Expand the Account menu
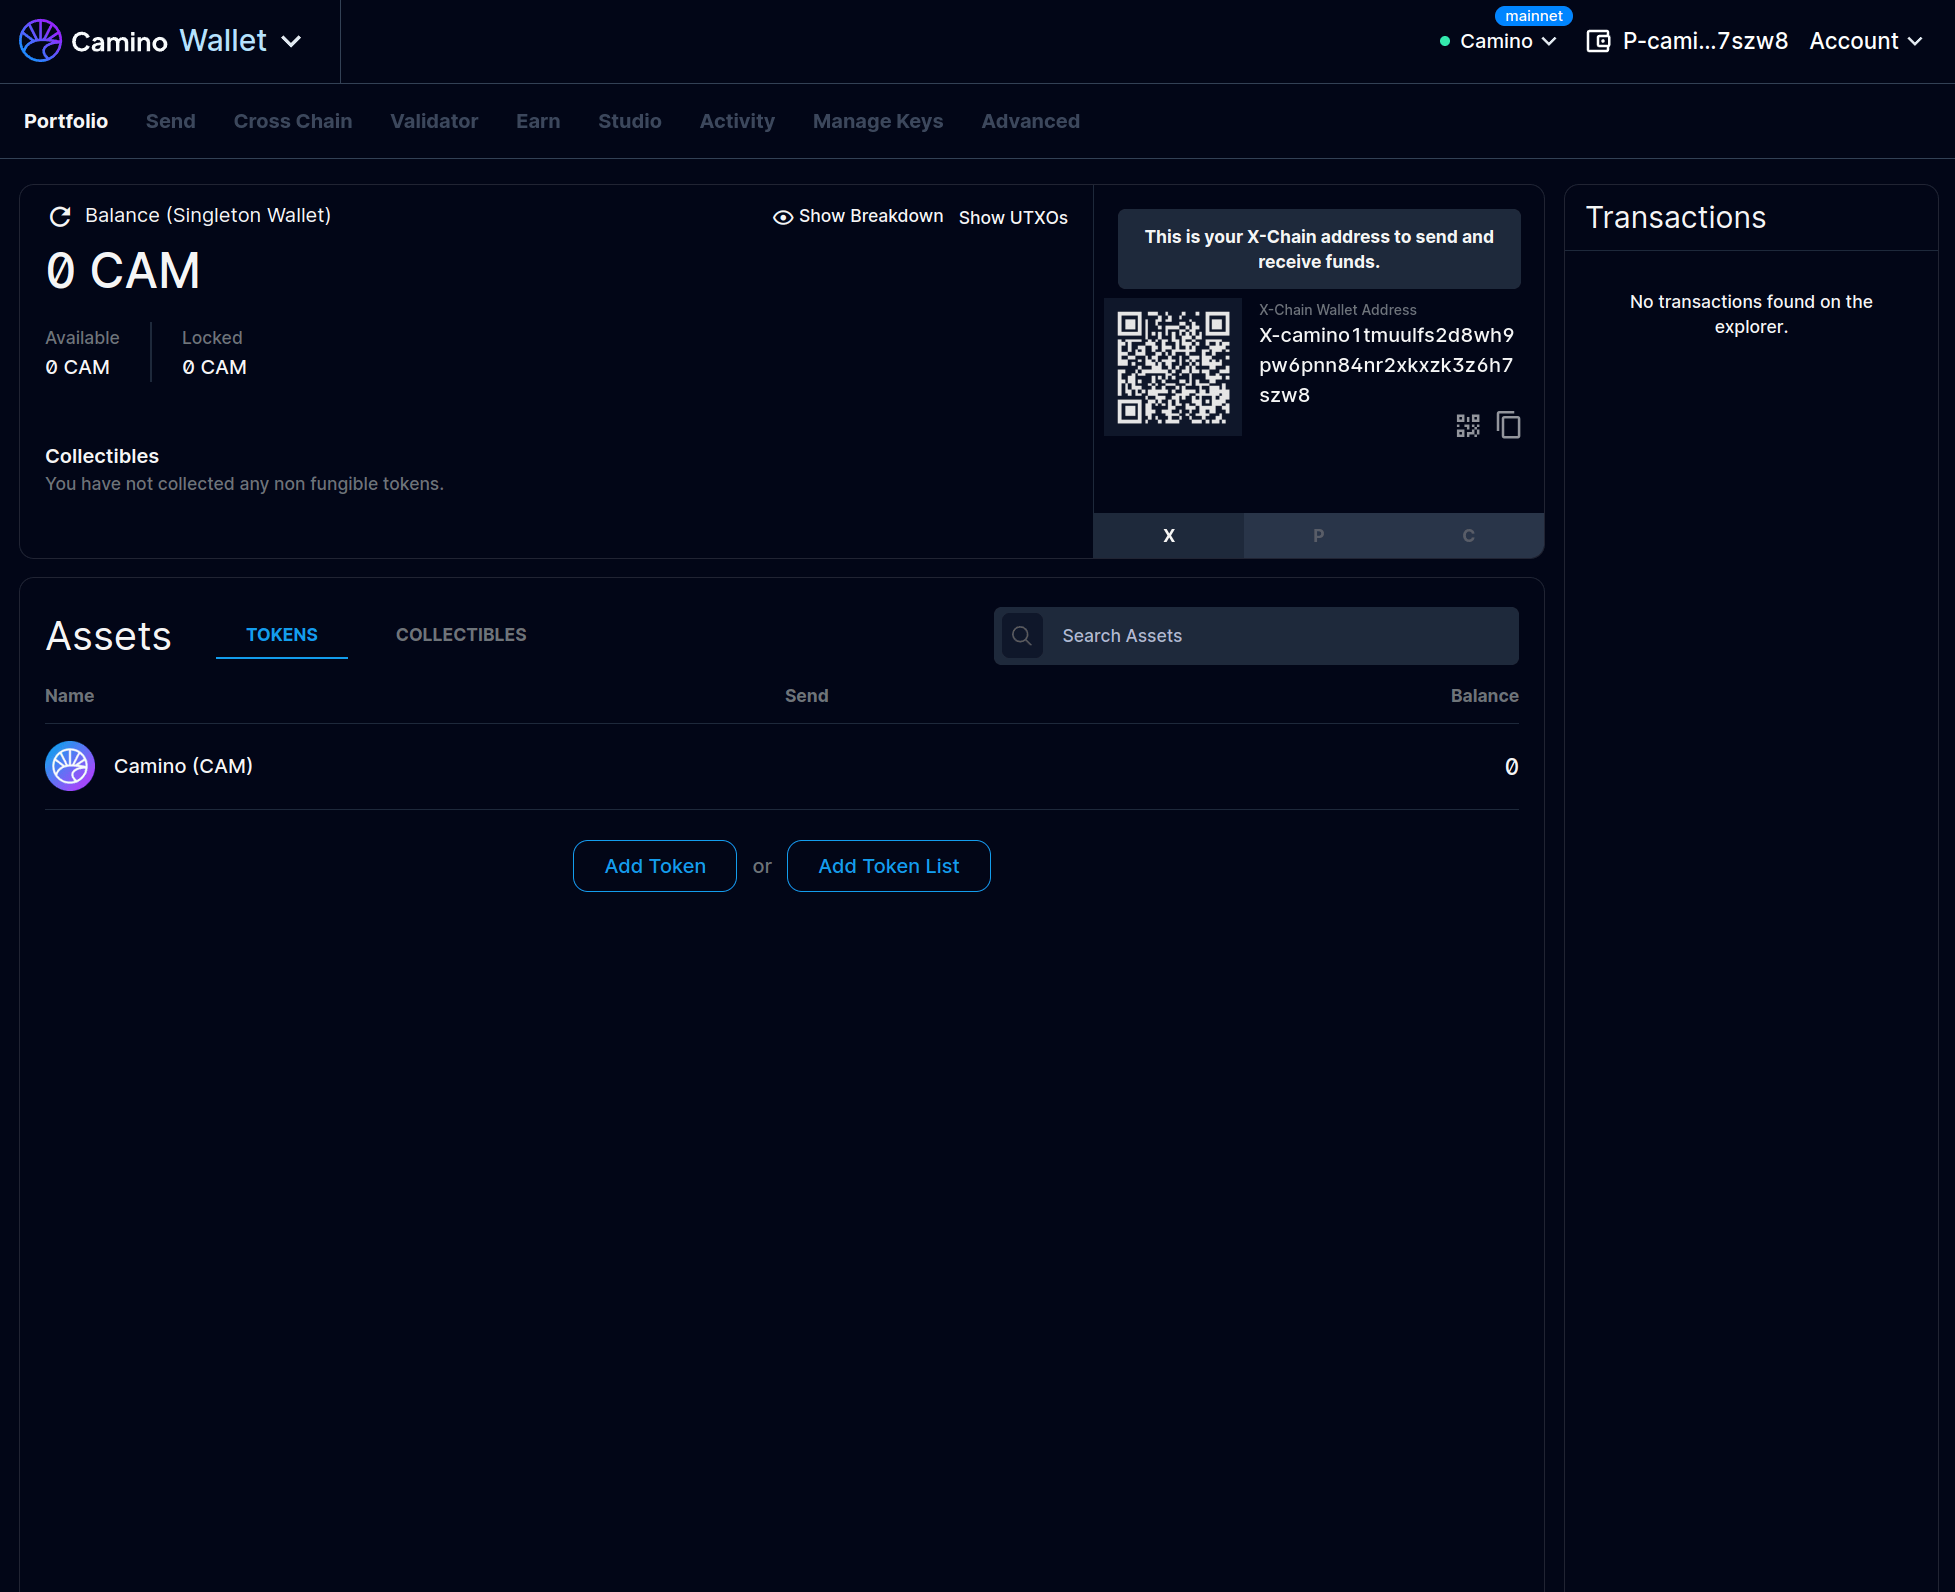 point(1865,41)
